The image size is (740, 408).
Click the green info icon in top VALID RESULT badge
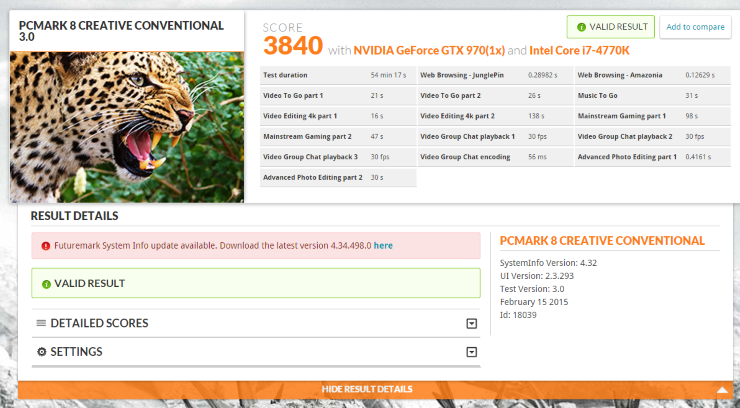coord(581,27)
